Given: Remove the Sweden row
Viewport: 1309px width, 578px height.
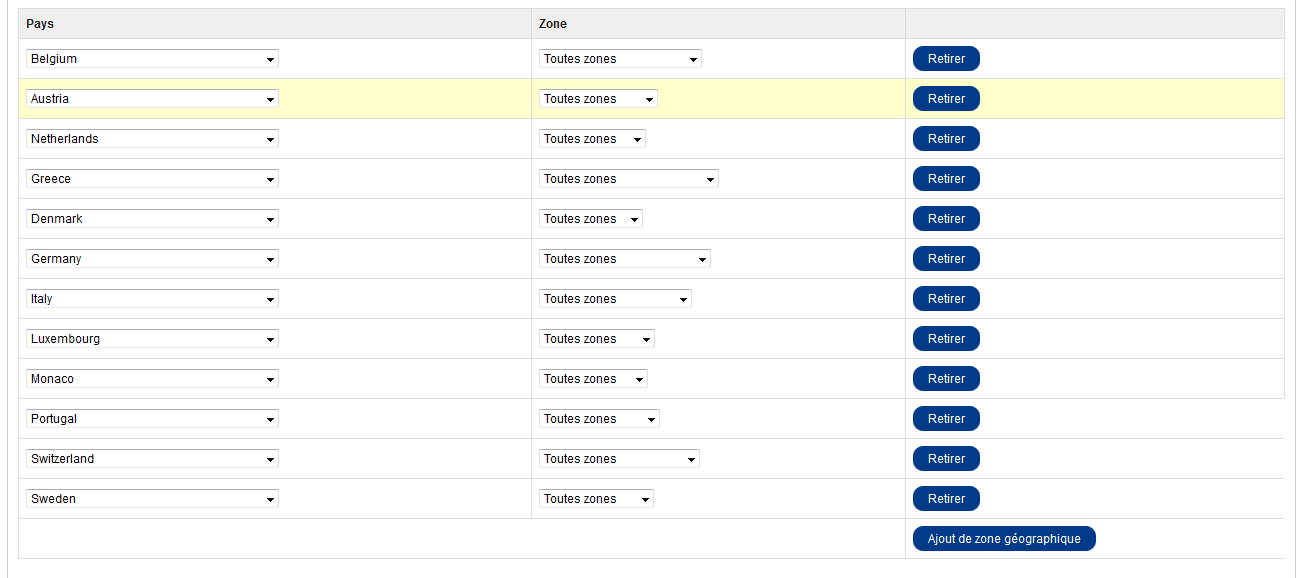Looking at the screenshot, I should 946,499.
